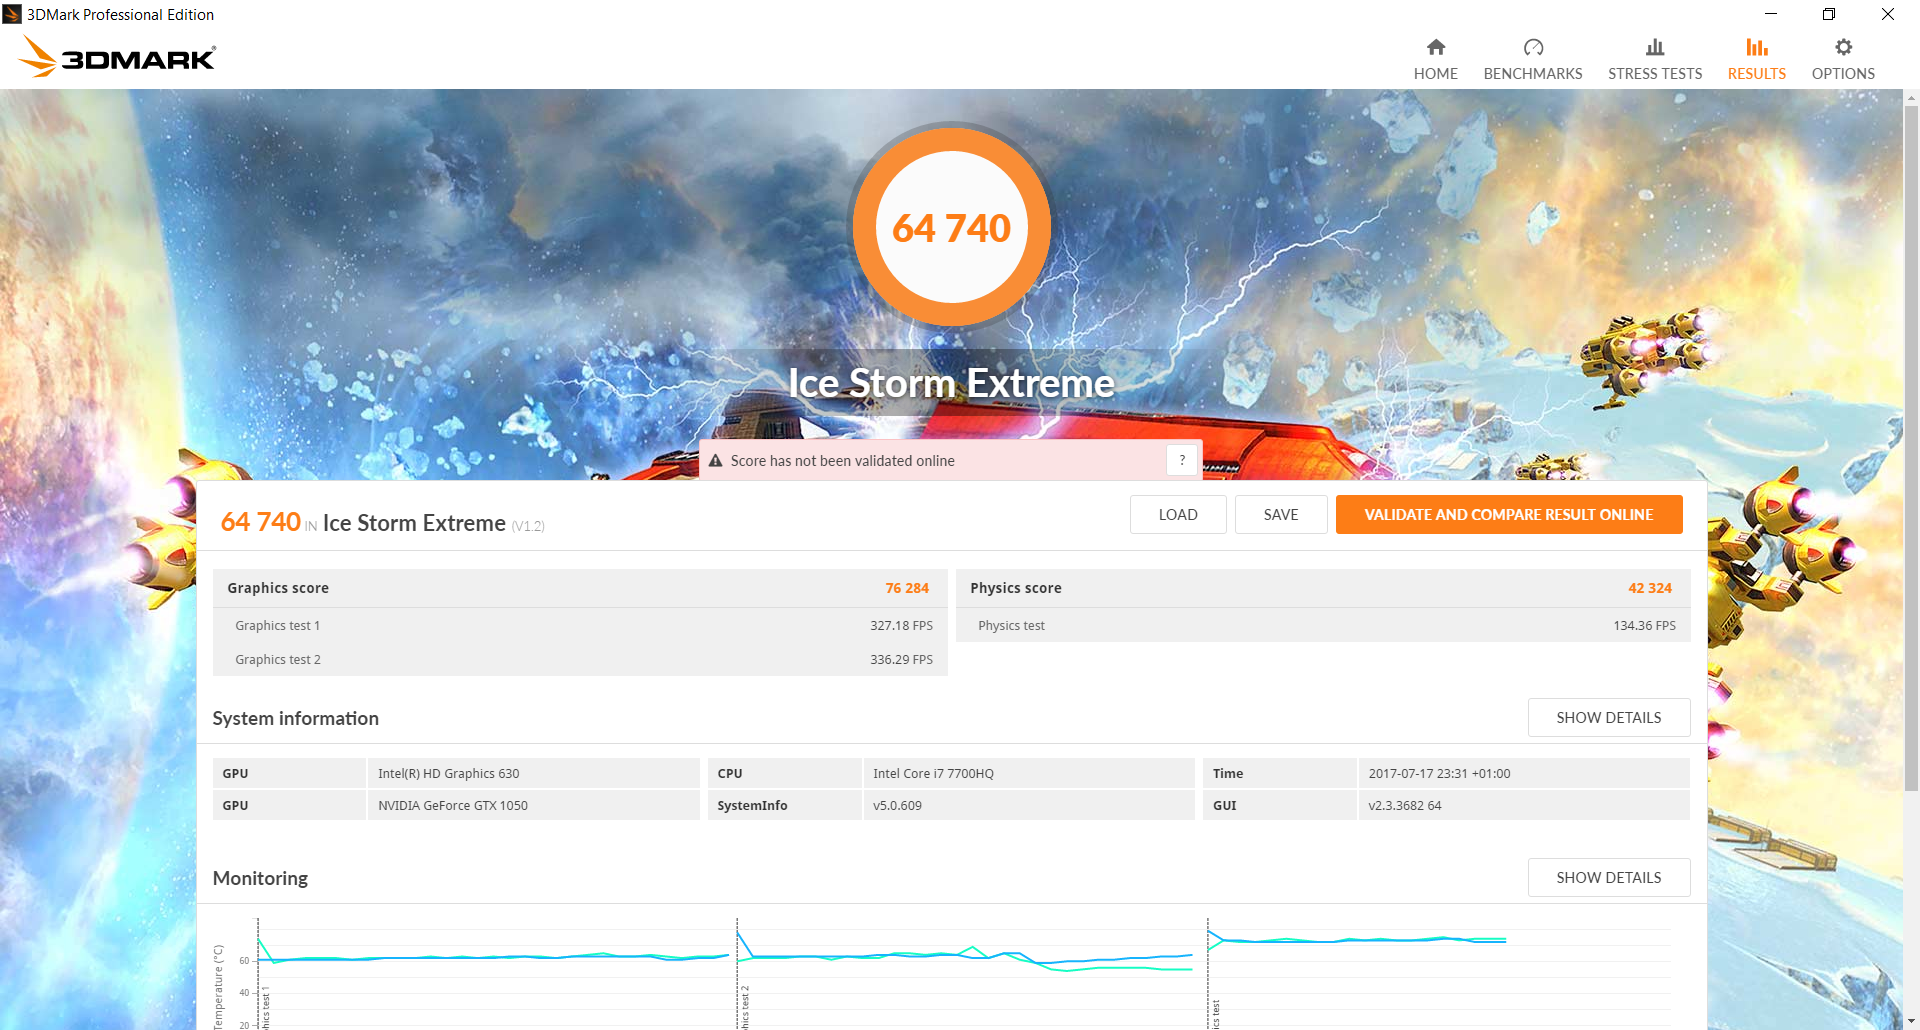
Task: Click the 64 740 score circle
Action: click(x=952, y=227)
